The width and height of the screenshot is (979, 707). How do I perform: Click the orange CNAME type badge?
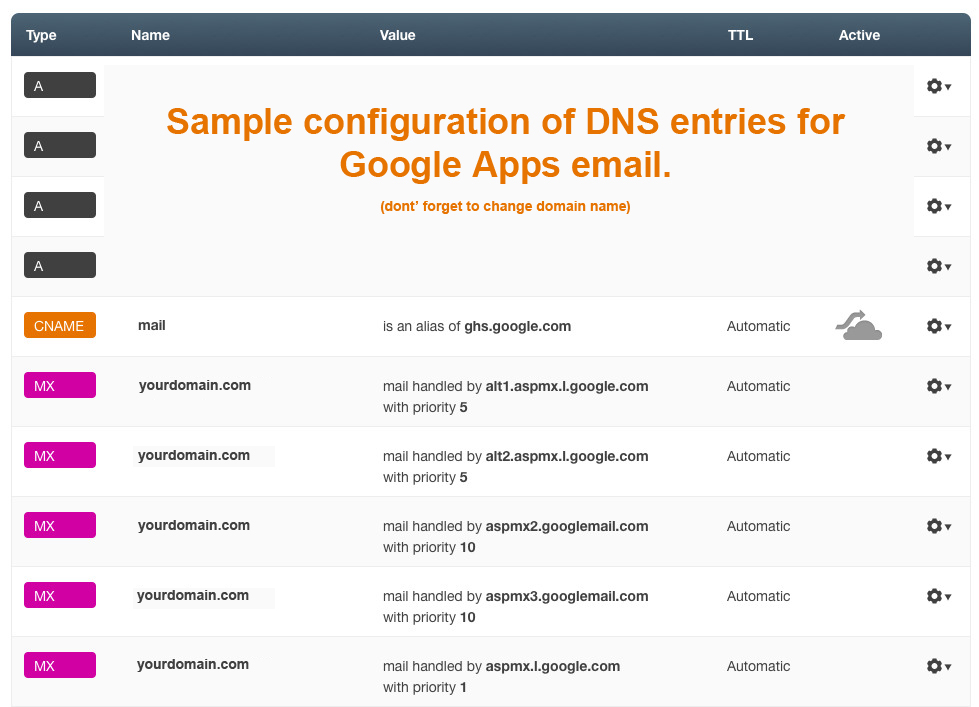pos(60,325)
